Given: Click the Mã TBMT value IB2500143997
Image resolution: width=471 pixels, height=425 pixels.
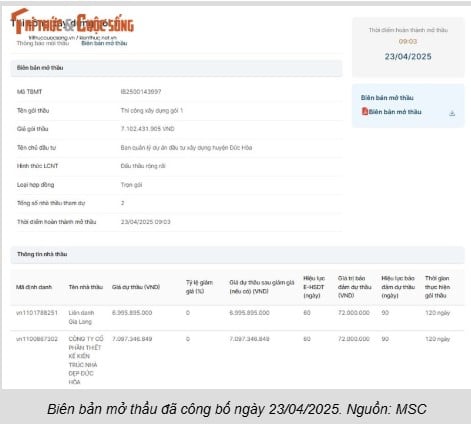Looking at the screenshot, I should point(141,92).
